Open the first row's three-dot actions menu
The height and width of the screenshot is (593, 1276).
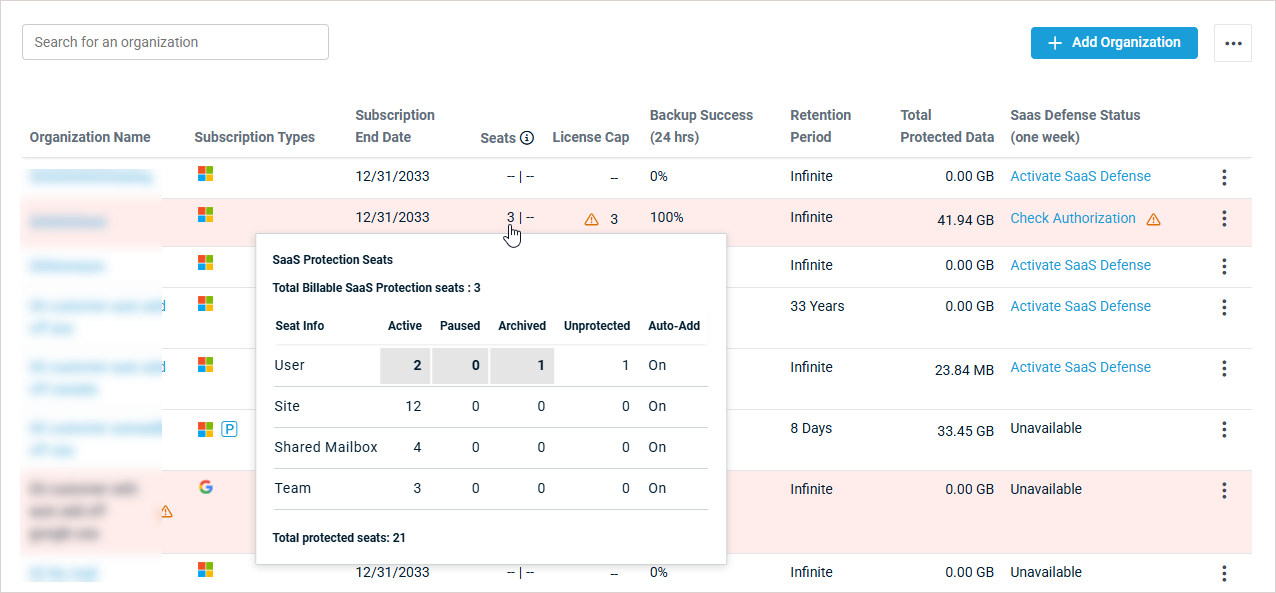coord(1224,177)
